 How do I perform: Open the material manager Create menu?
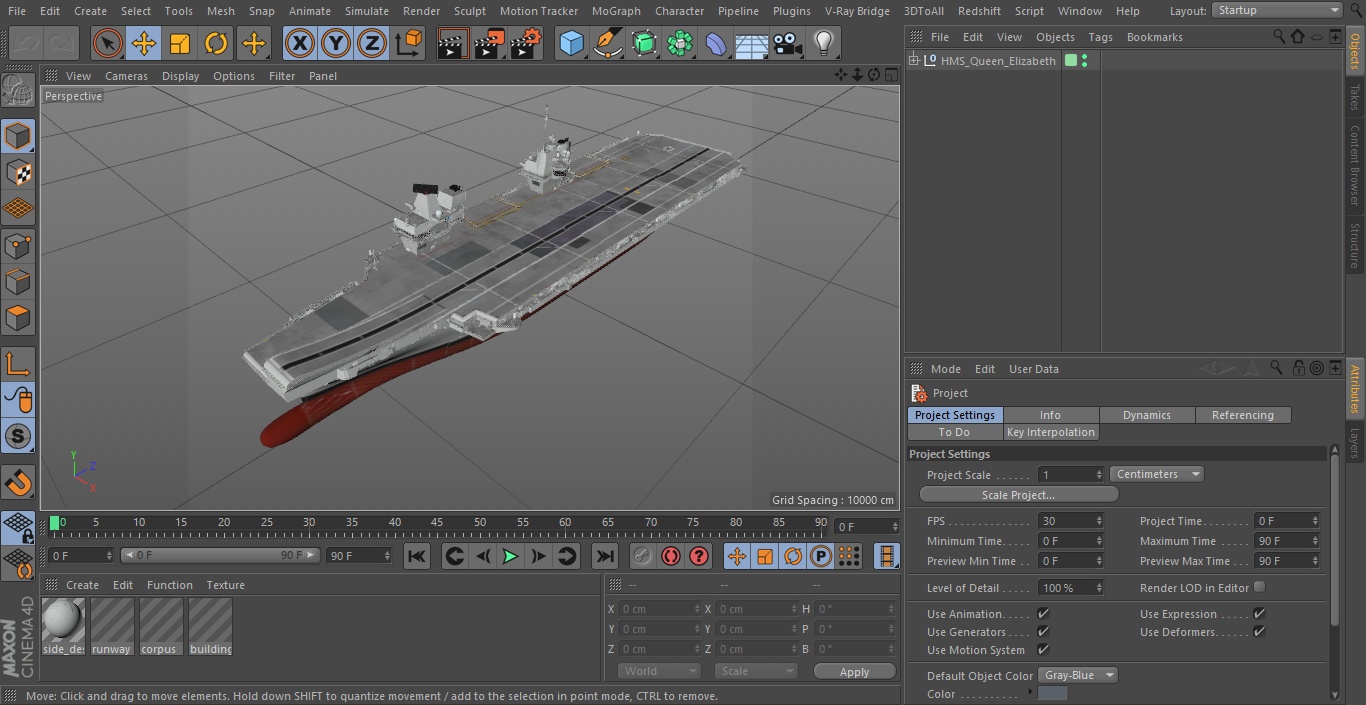82,585
